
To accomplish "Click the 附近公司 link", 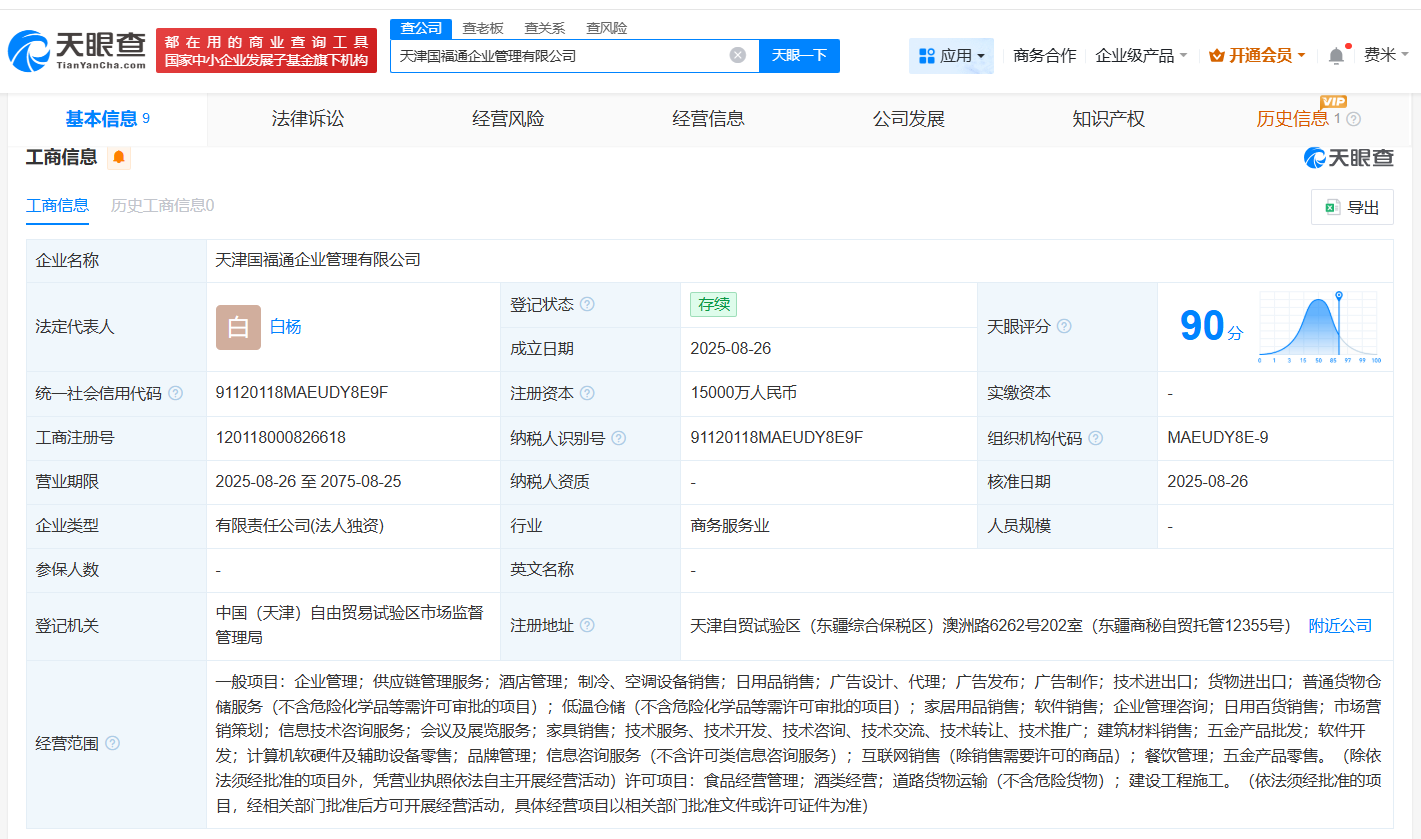I will coord(1340,624).
